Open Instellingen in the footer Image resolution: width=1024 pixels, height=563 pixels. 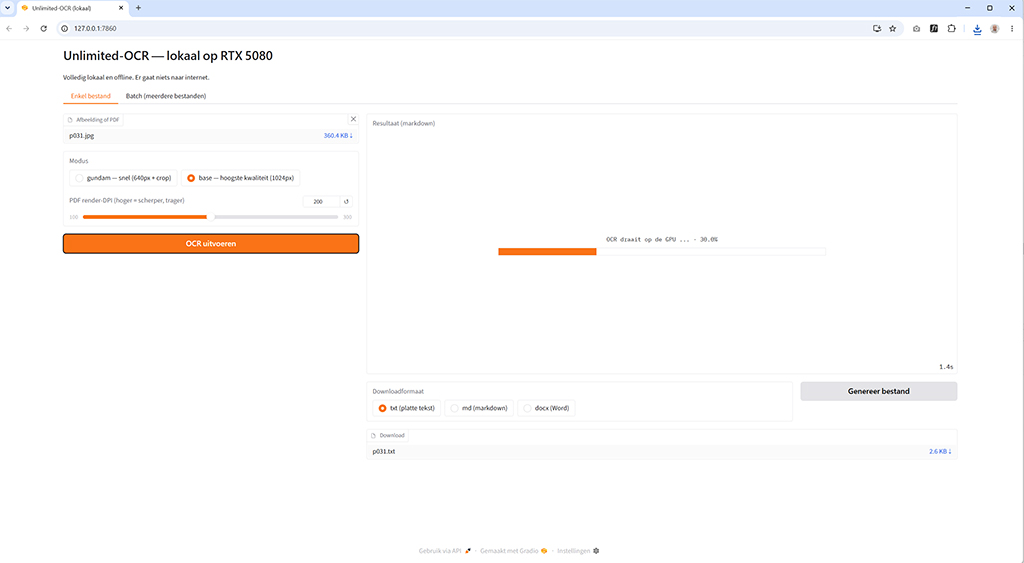pyautogui.click(x=578, y=551)
